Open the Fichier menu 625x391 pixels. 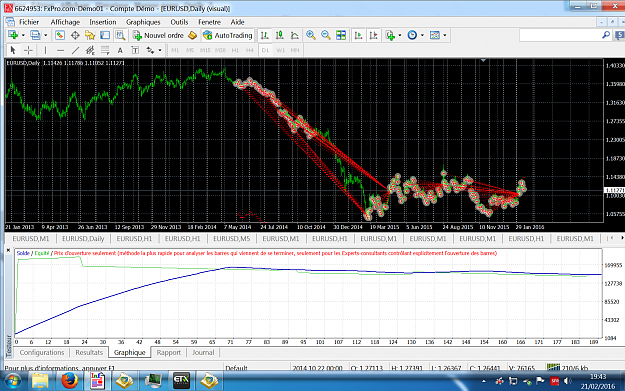coord(29,22)
